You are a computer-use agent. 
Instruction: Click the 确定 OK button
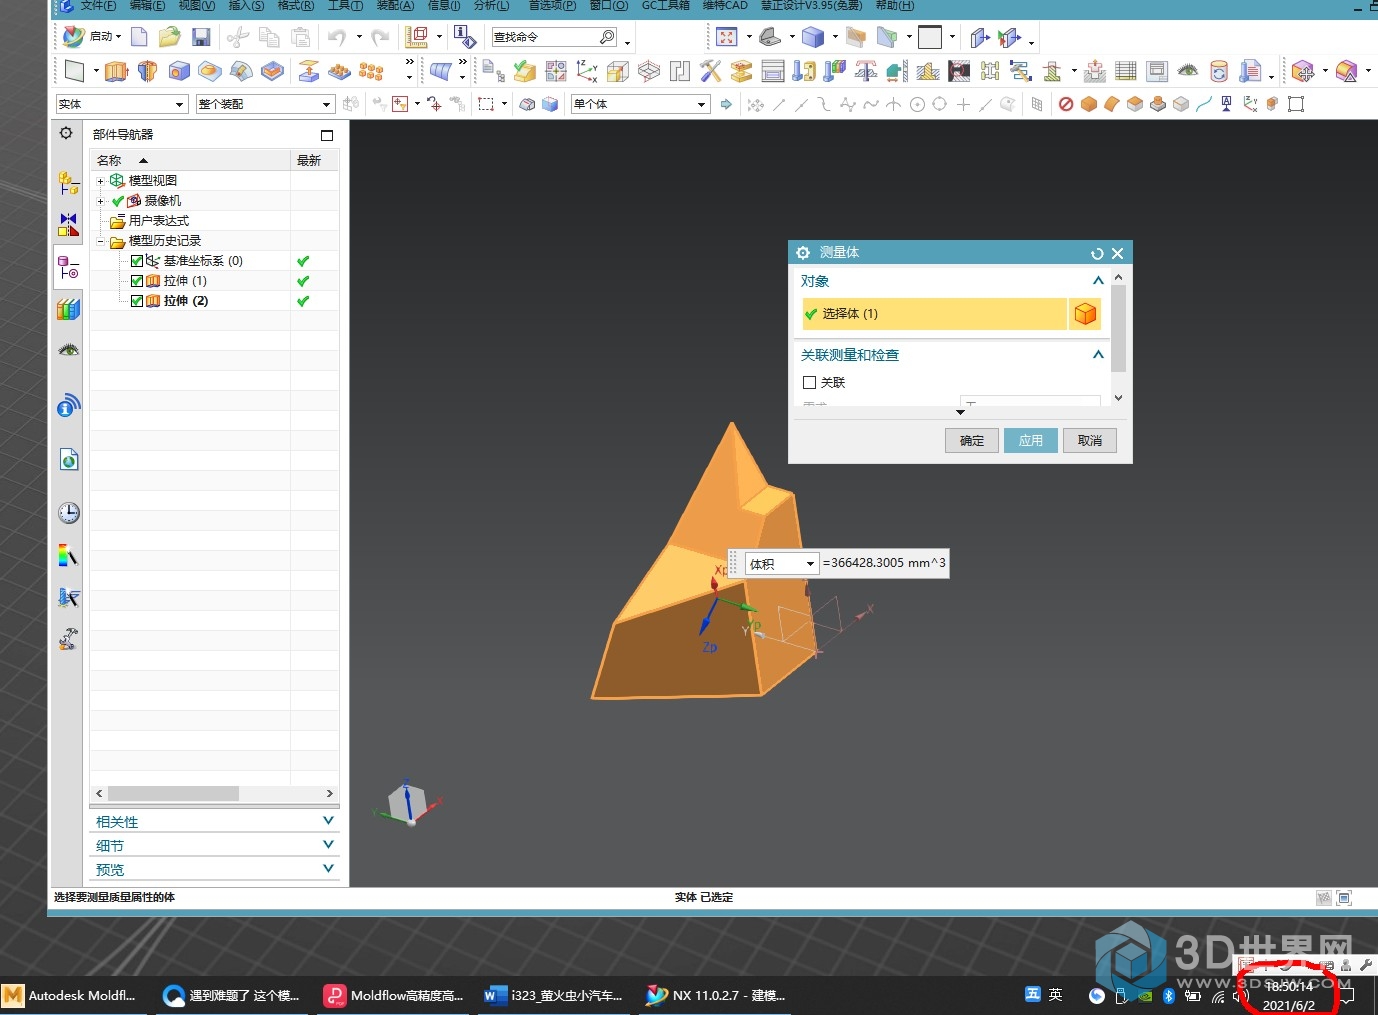coord(972,440)
